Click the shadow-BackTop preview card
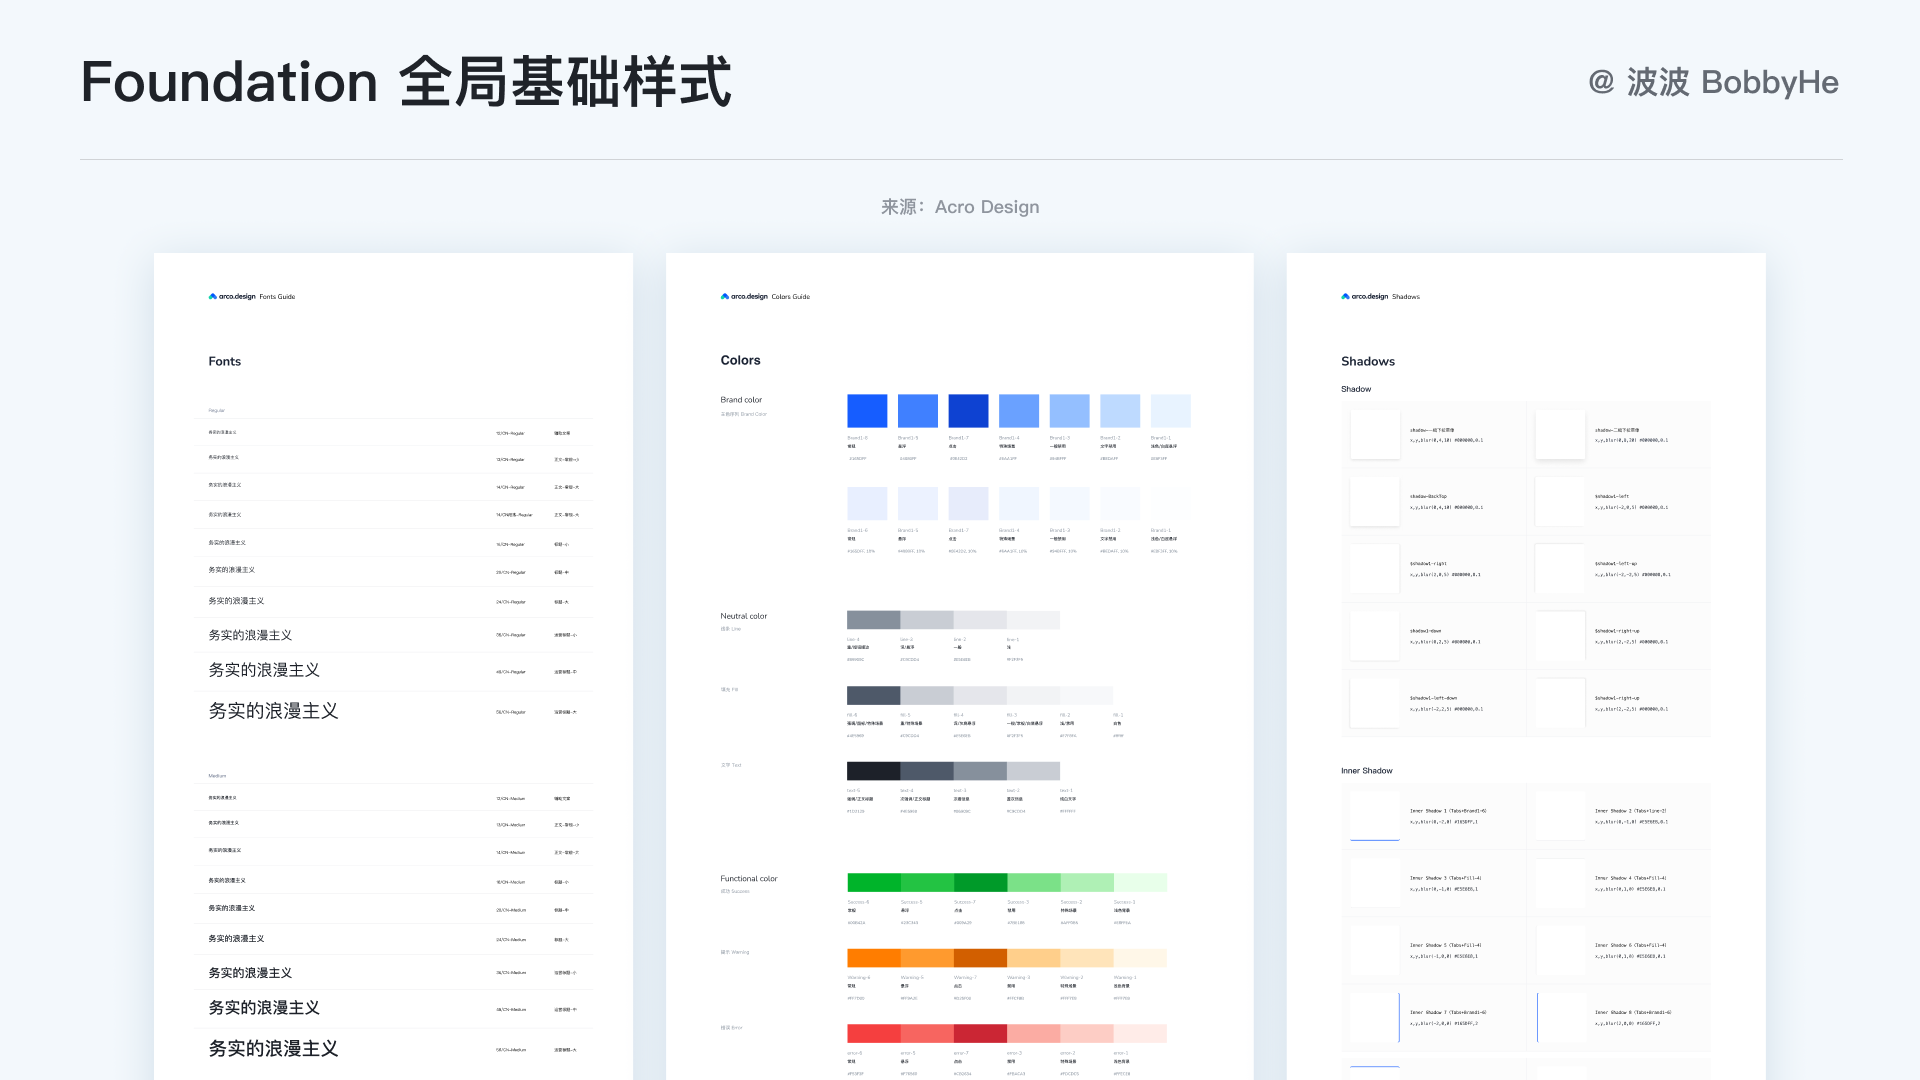Image resolution: width=1920 pixels, height=1080 pixels. [x=1375, y=502]
